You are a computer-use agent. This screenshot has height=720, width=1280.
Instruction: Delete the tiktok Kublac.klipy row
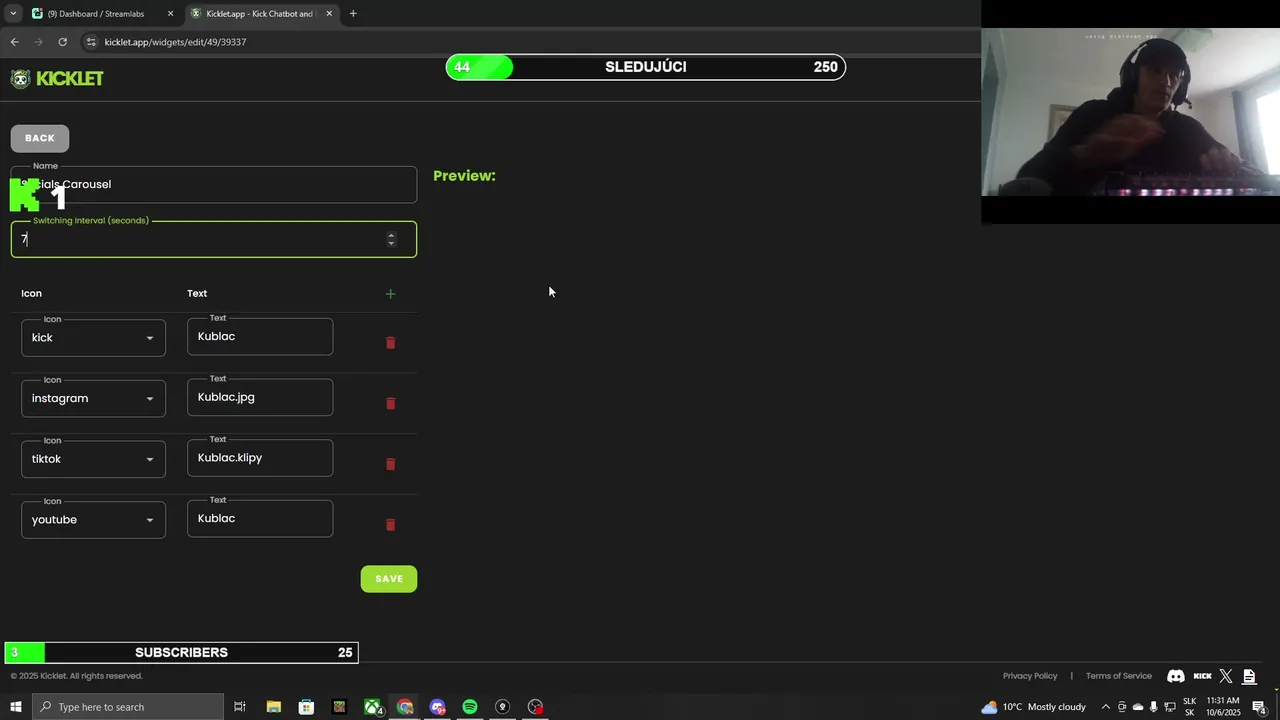click(x=390, y=464)
